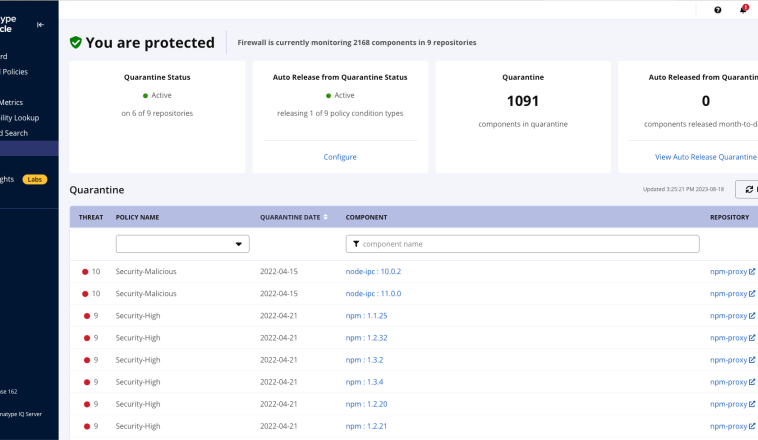Click the green shield protected icon
This screenshot has height=440, width=758.
76,43
